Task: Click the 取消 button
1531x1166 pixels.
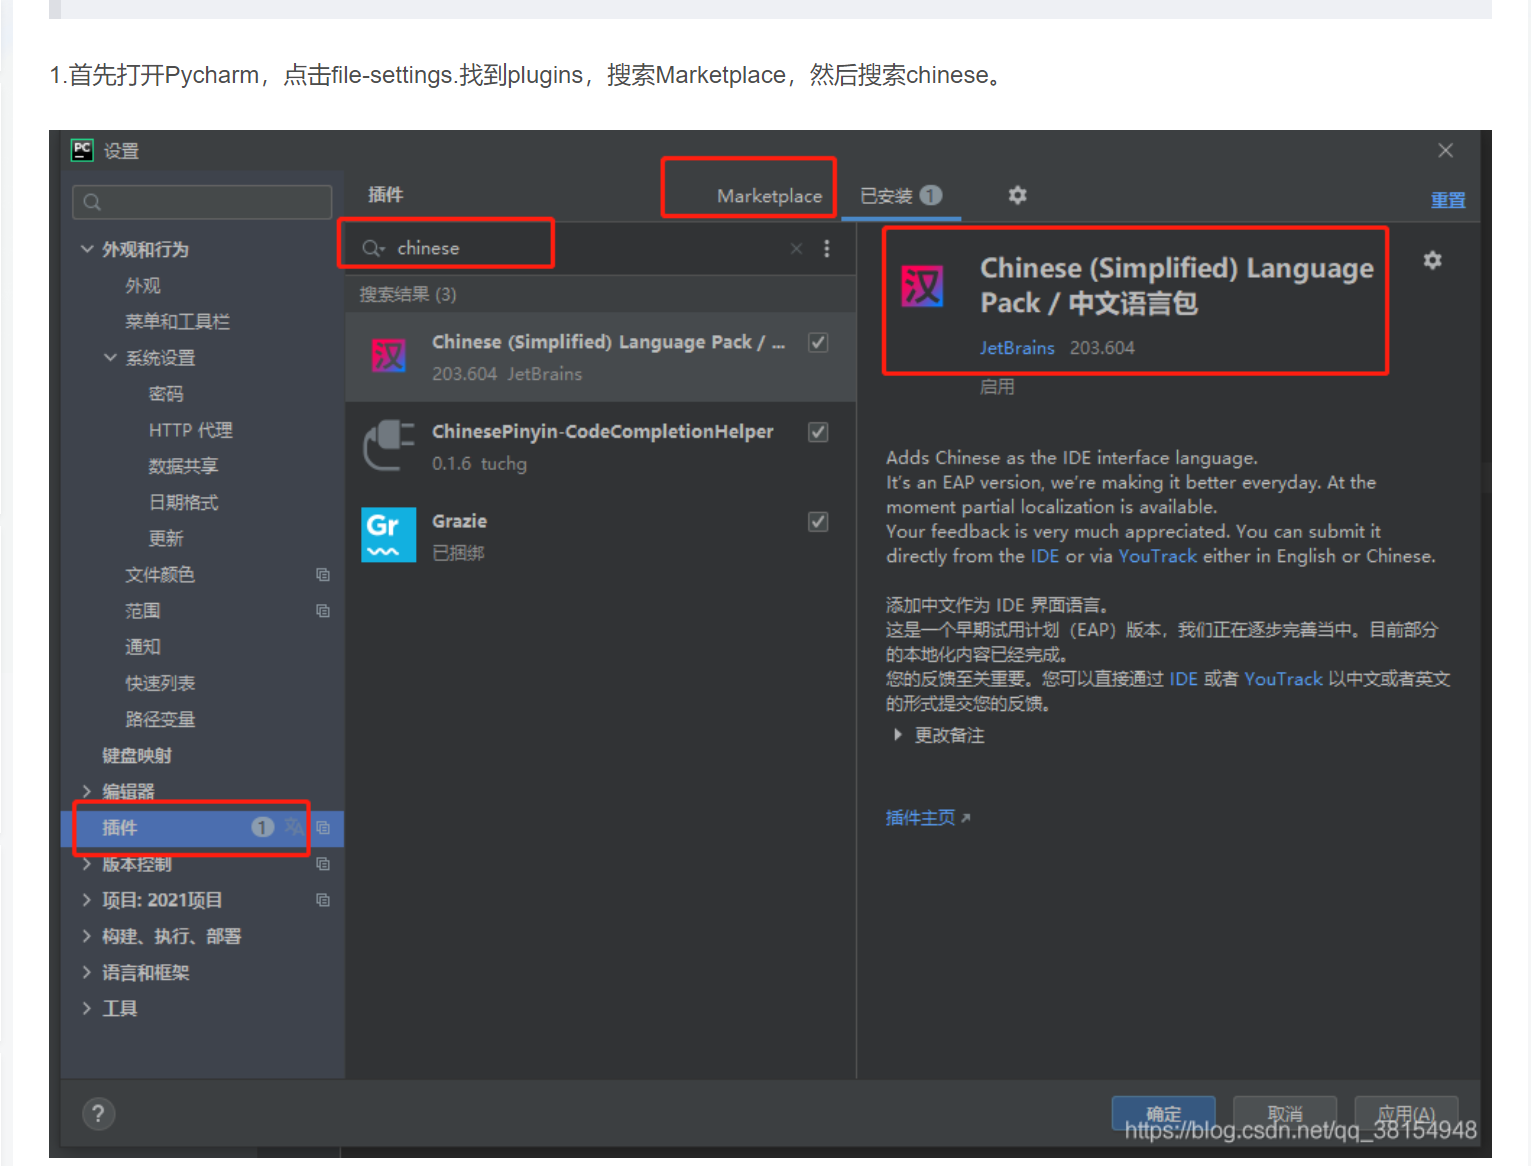Action: [x=1284, y=1114]
